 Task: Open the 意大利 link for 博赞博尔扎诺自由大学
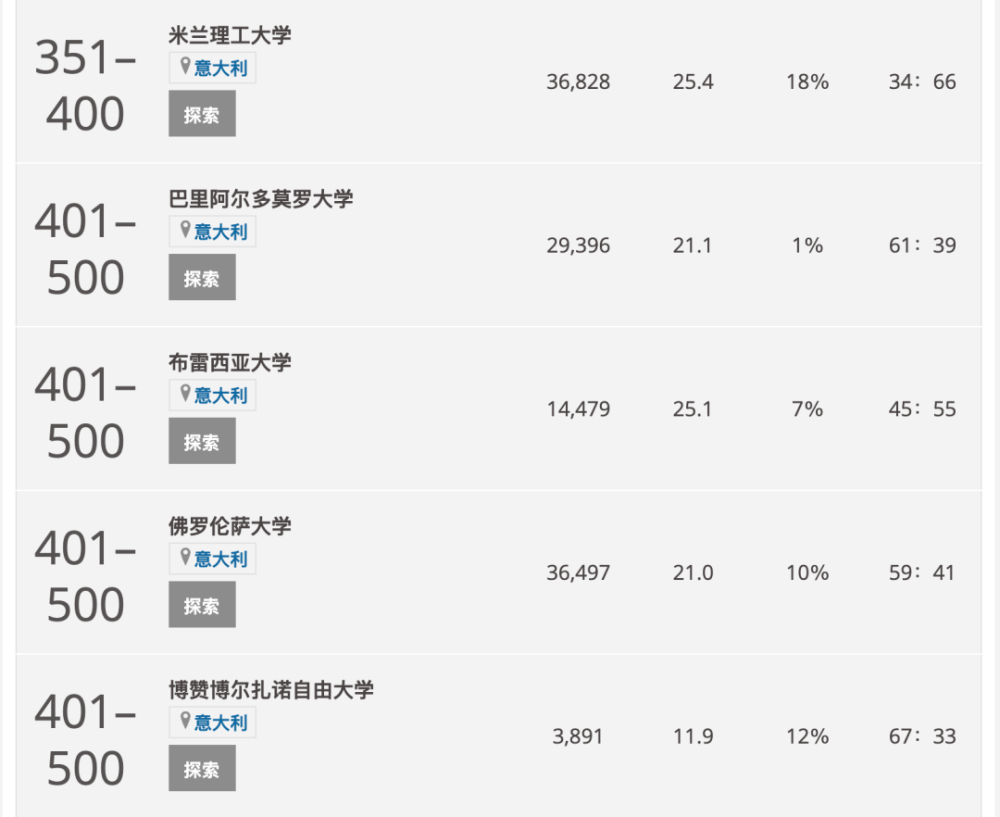pos(221,723)
